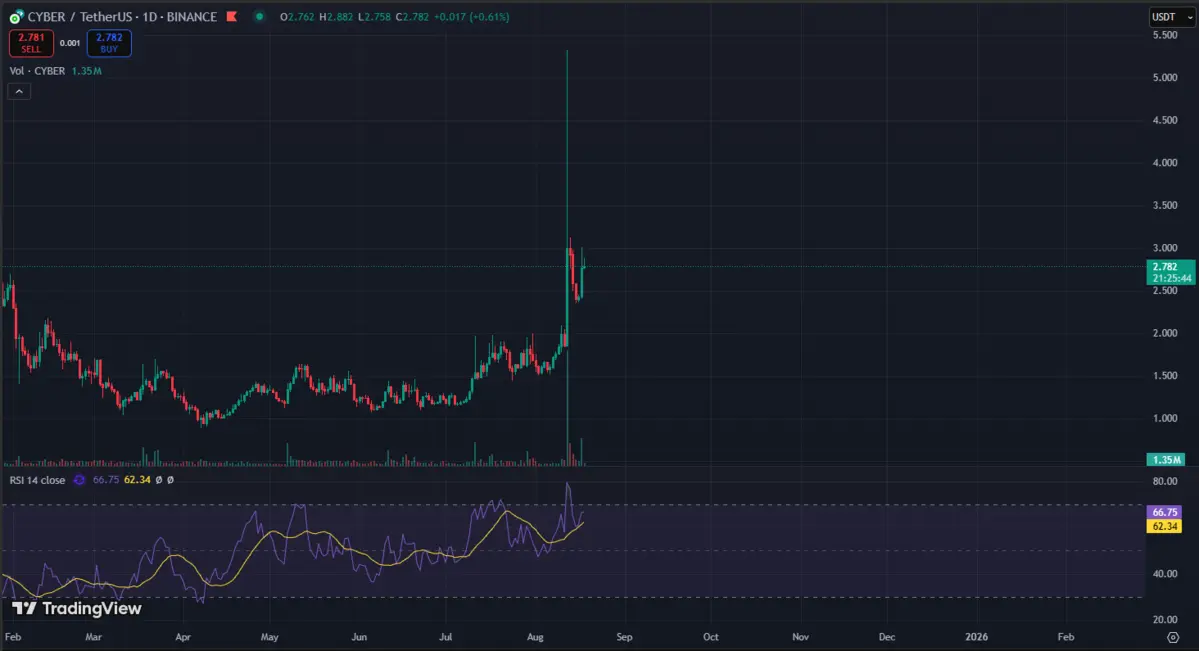Click the Sep label on time axis
This screenshot has height=651, width=1199.
(x=624, y=636)
